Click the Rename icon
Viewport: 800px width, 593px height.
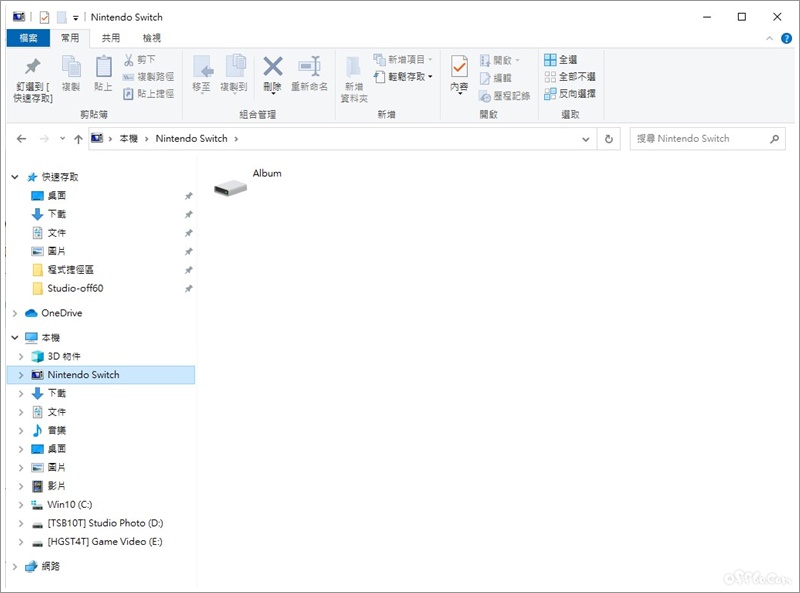click(310, 66)
